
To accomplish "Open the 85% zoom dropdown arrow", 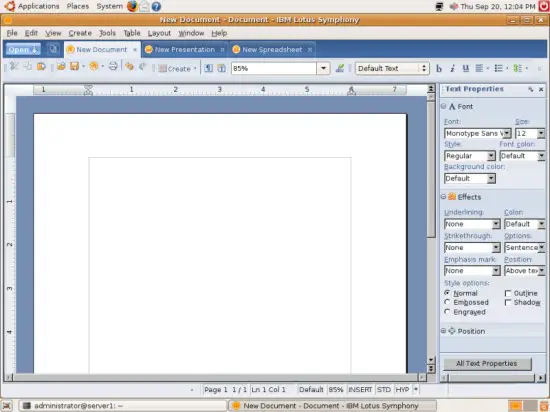I will (323, 68).
